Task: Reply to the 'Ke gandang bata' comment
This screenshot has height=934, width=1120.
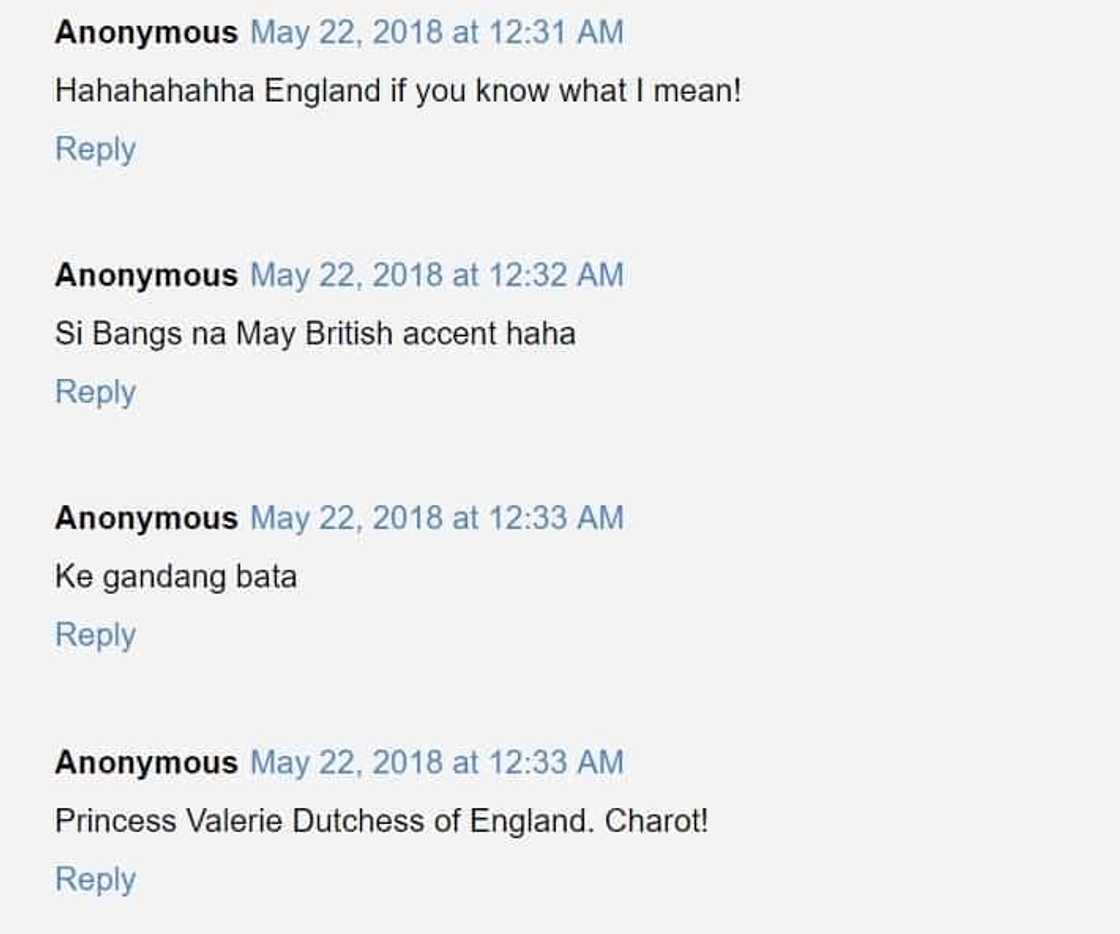Action: point(94,634)
